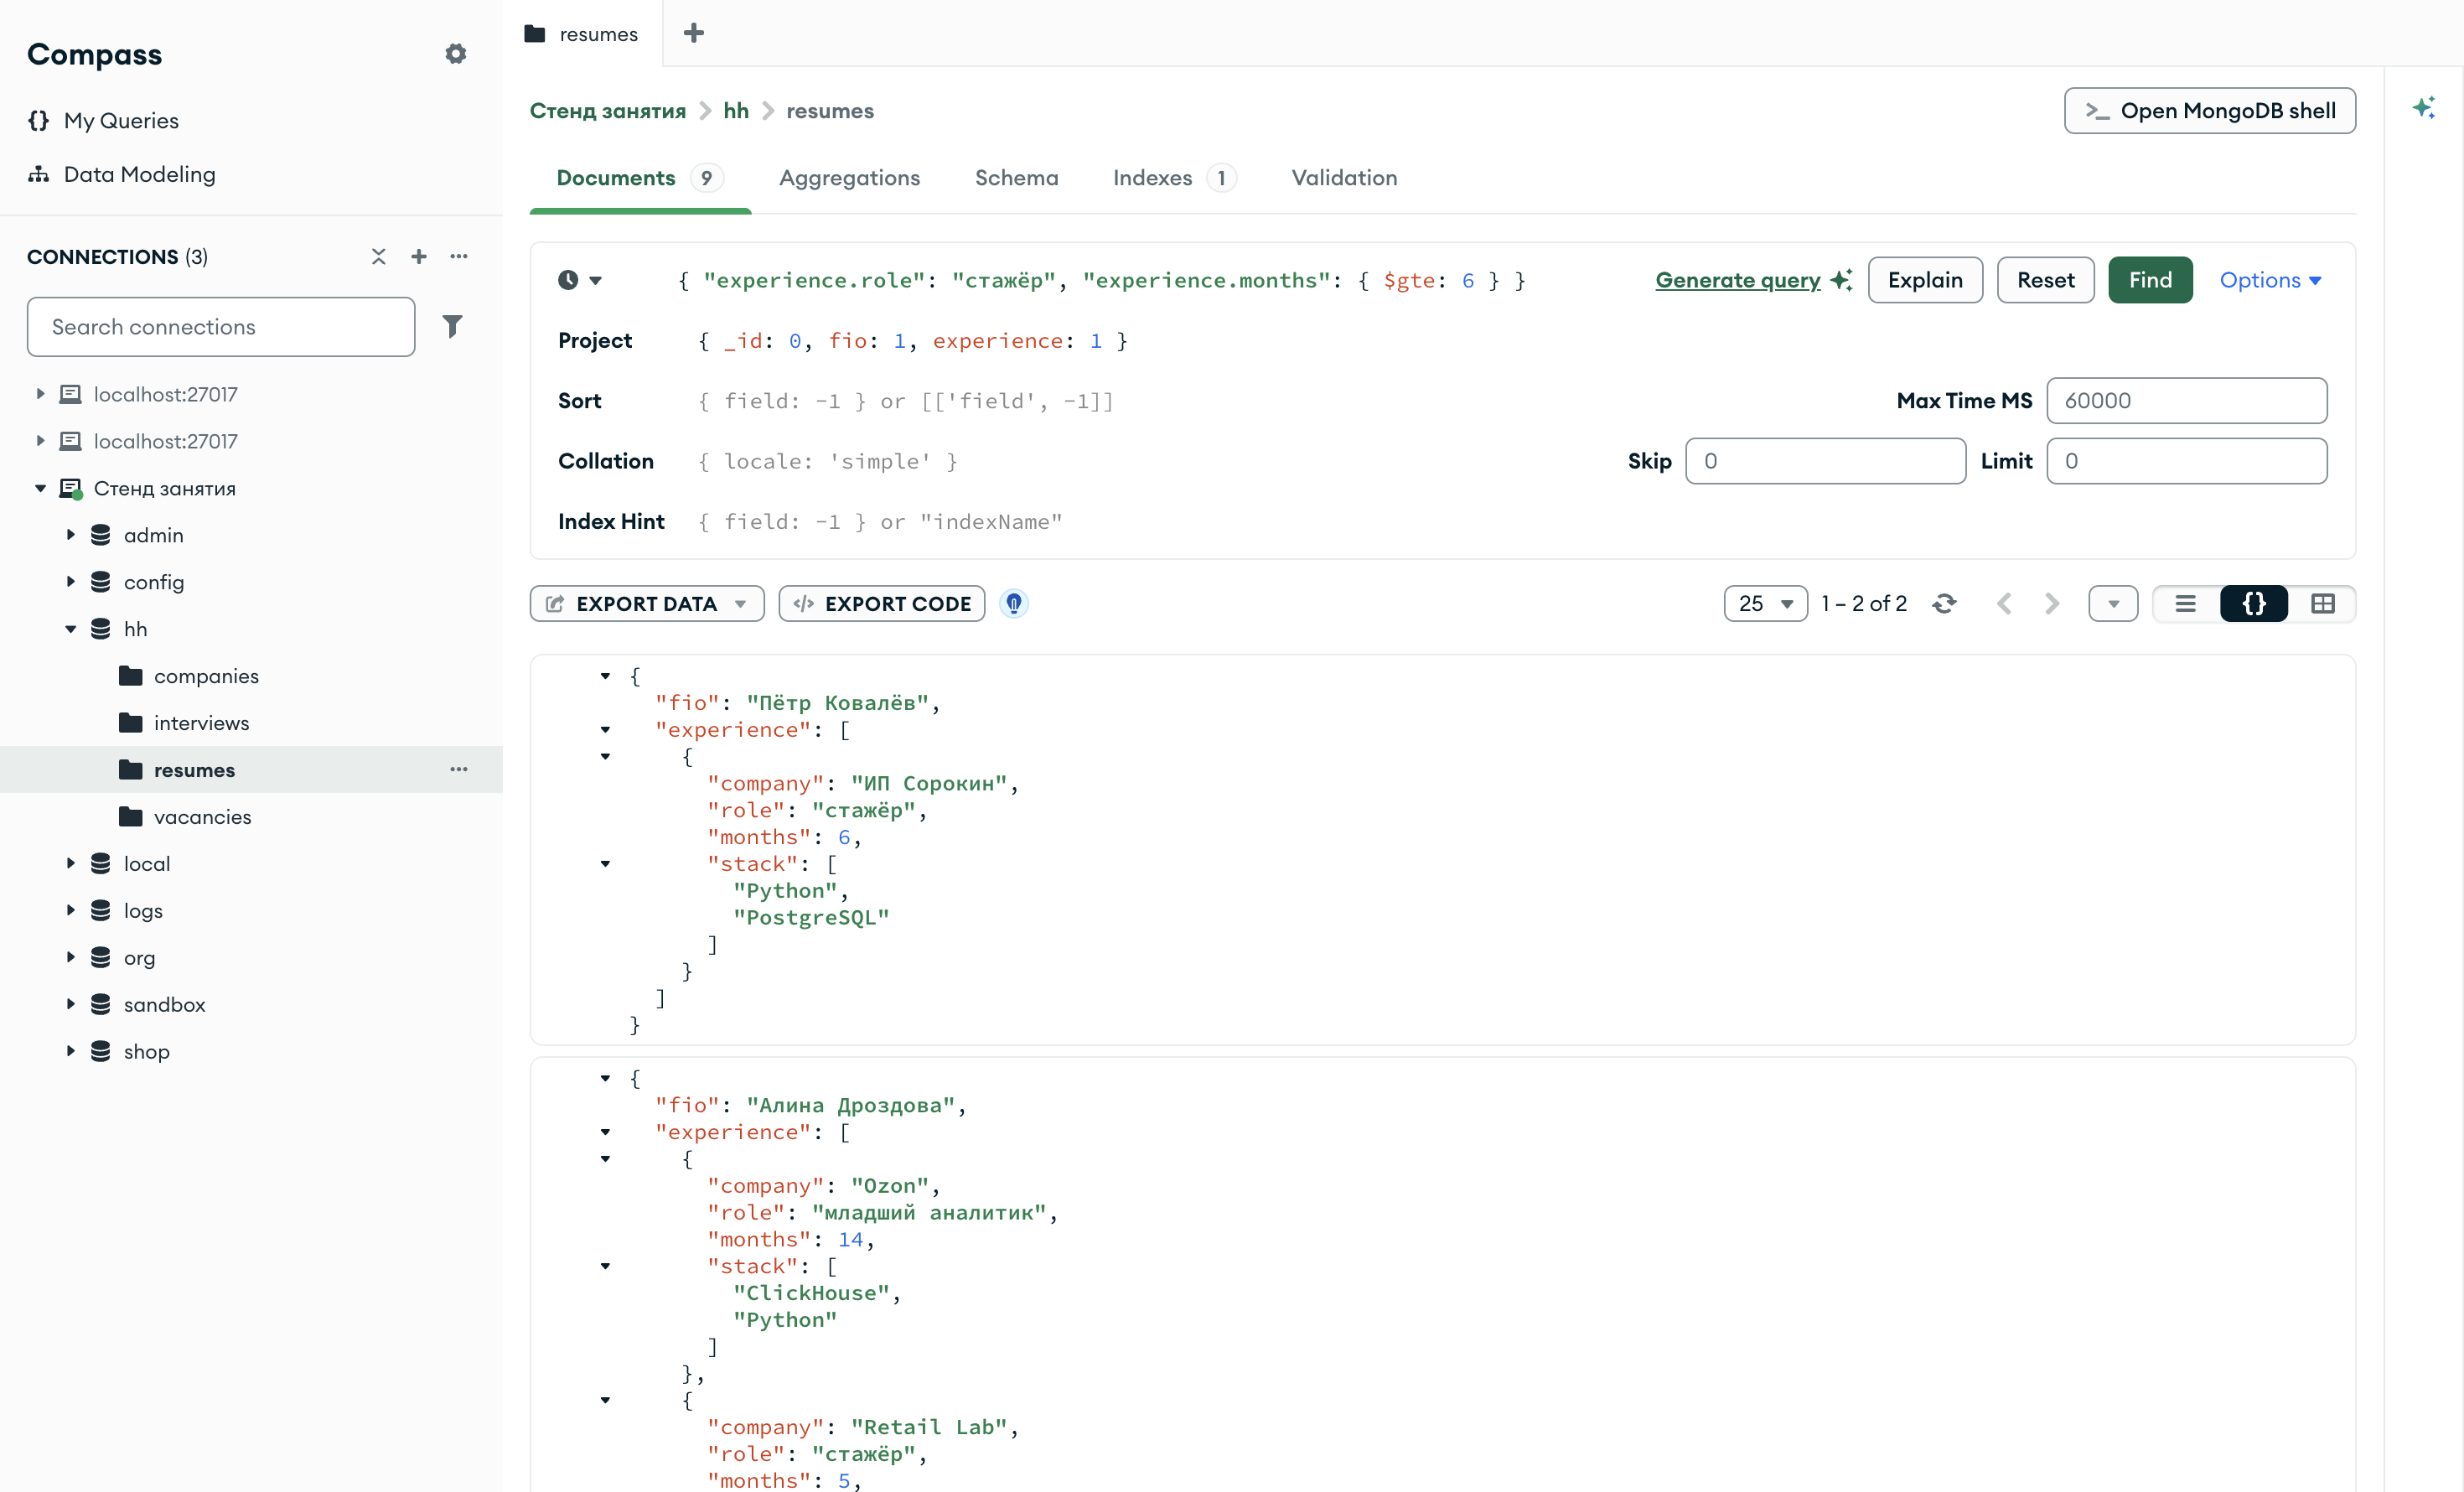Image resolution: width=2464 pixels, height=1492 pixels.
Task: Open Data Modeling section
Action: (139, 174)
